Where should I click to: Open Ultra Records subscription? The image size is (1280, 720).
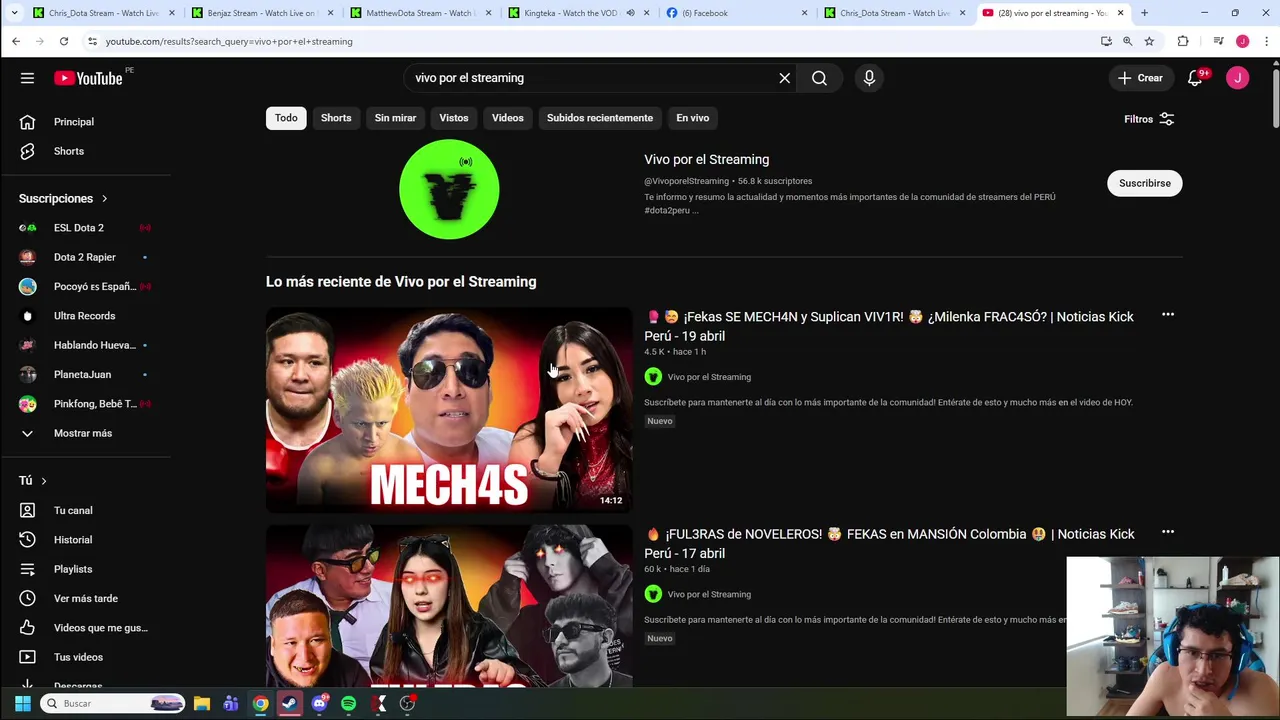pos(86,316)
